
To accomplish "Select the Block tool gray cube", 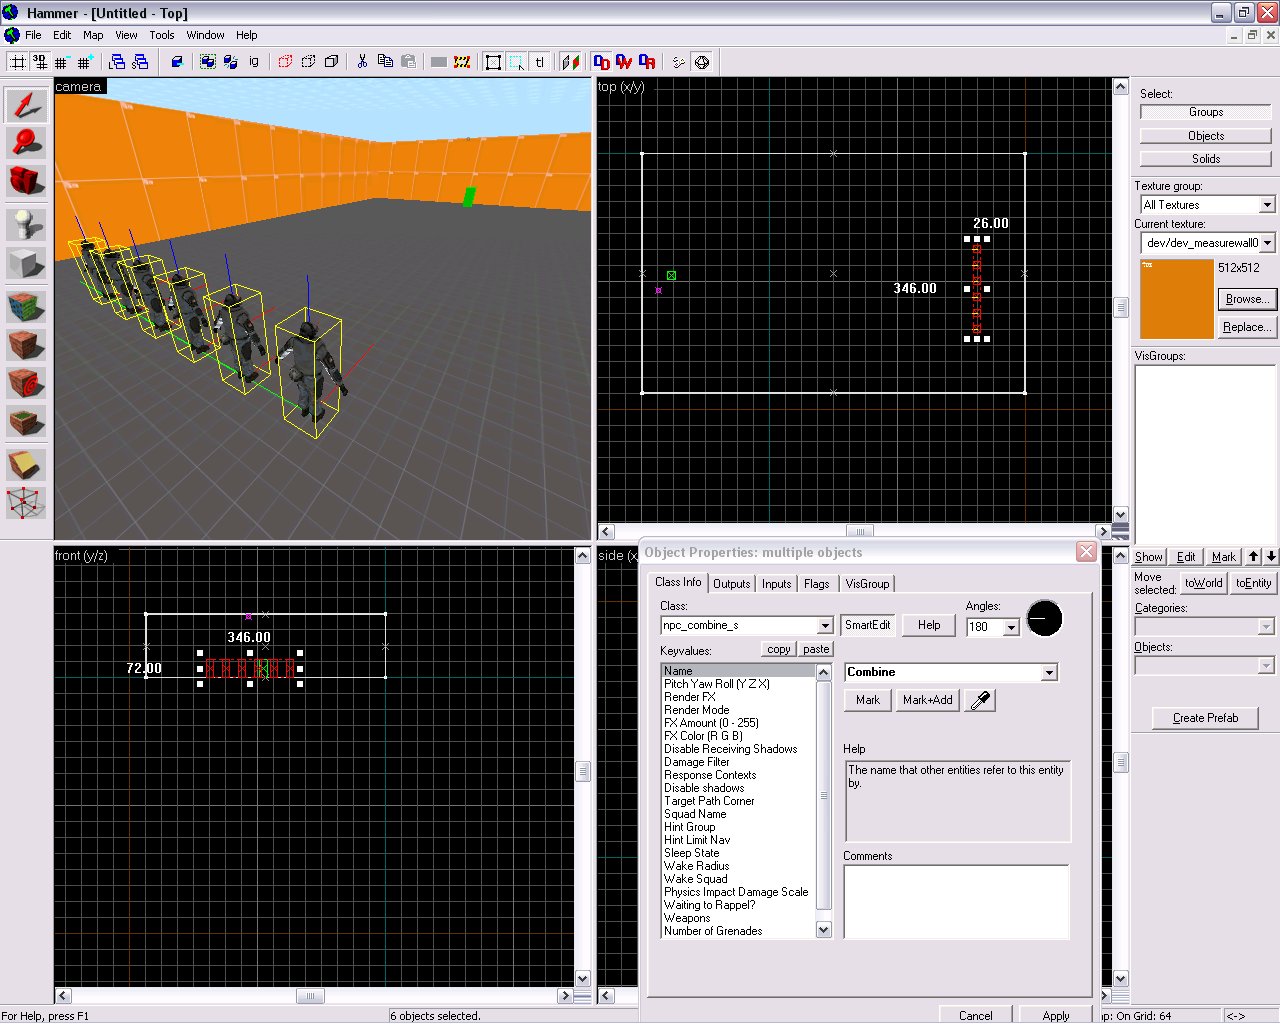I will click(x=26, y=263).
